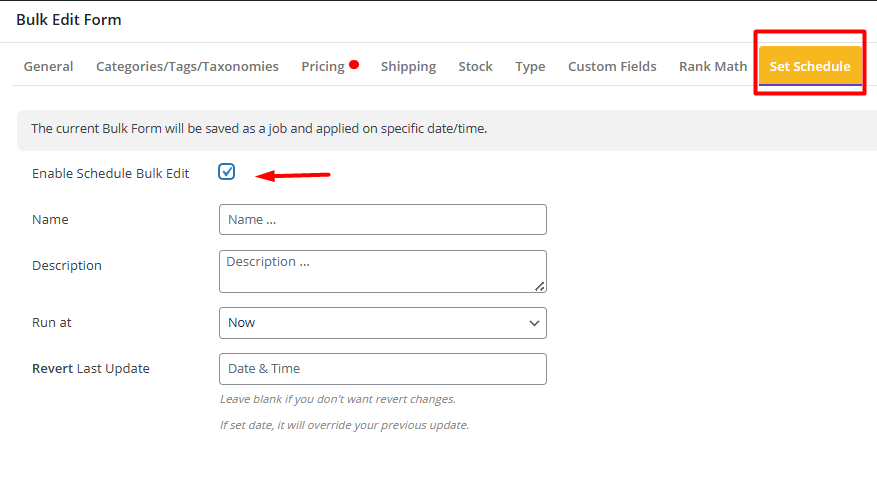Open the Categories/Tags/Taxonomies tab

coord(187,67)
